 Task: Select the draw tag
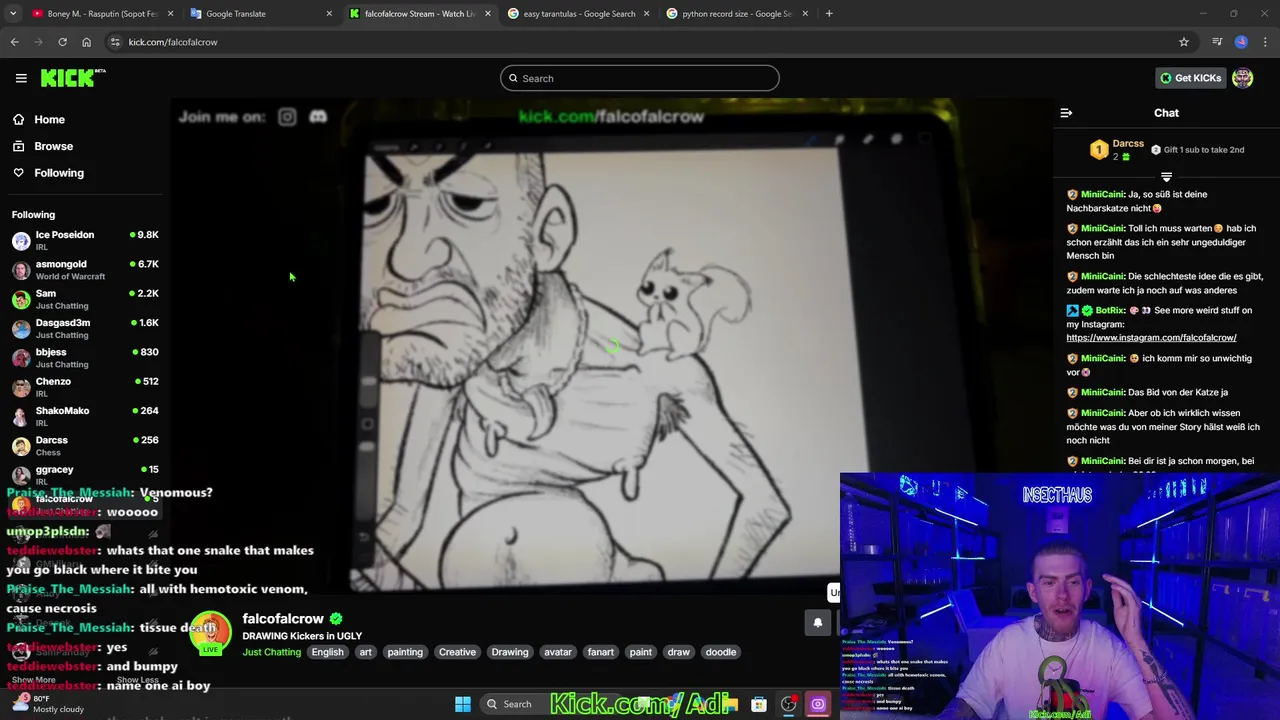tap(679, 652)
